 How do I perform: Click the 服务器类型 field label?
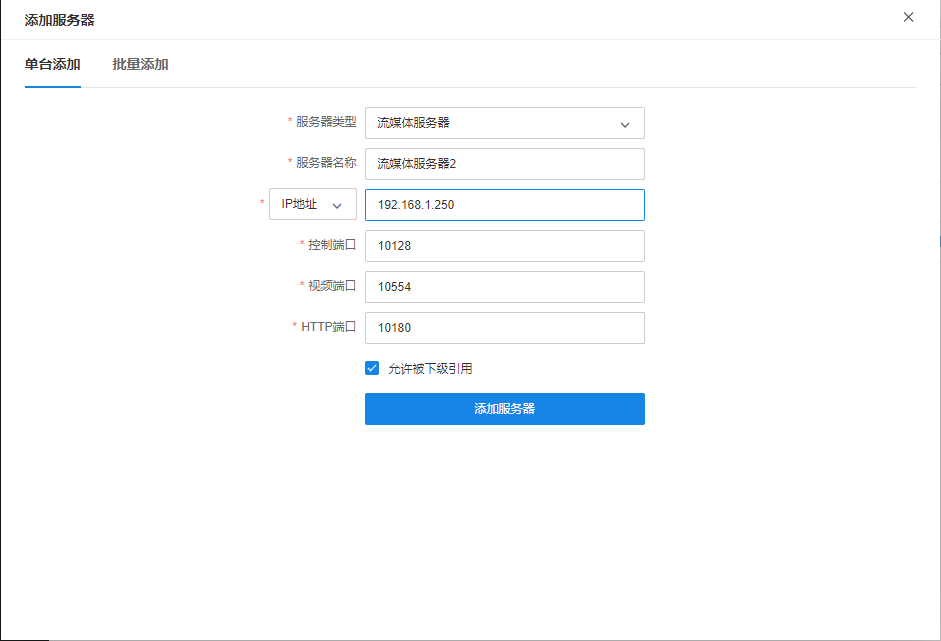point(326,122)
